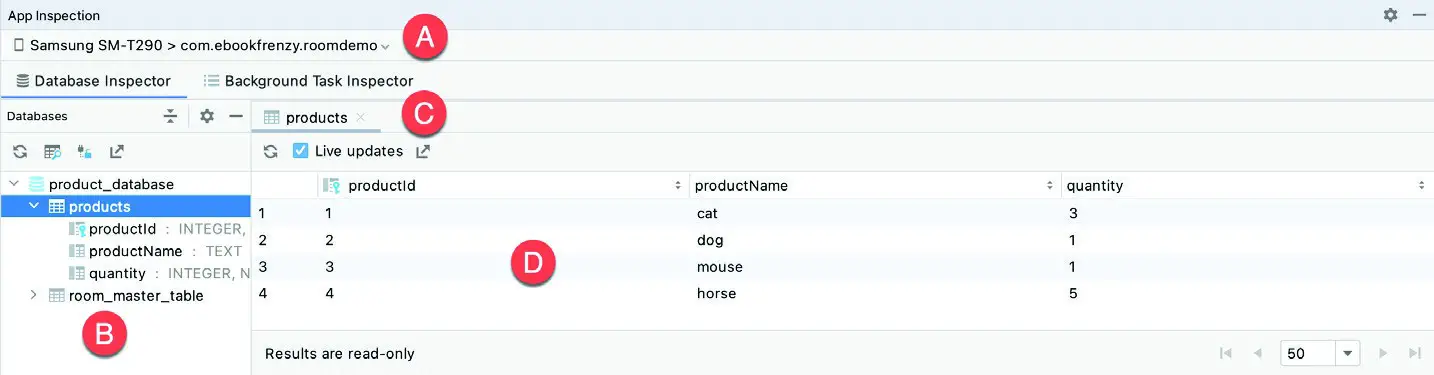Click the refresh table icon beside Live updates
The width and height of the screenshot is (1434, 375).
pyautogui.click(x=270, y=152)
